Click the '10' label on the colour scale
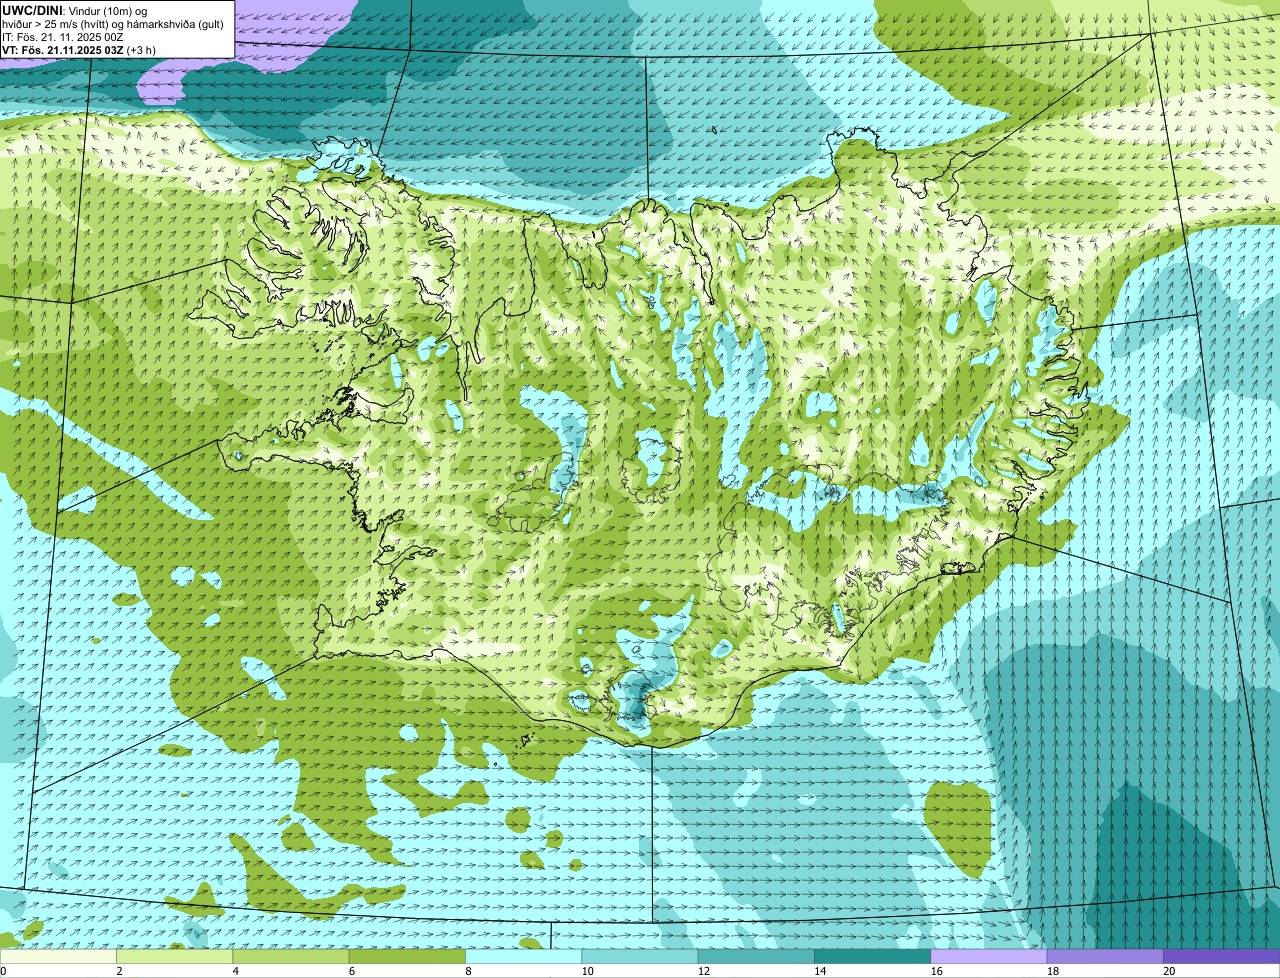The width and height of the screenshot is (1280, 978). pyautogui.click(x=587, y=971)
